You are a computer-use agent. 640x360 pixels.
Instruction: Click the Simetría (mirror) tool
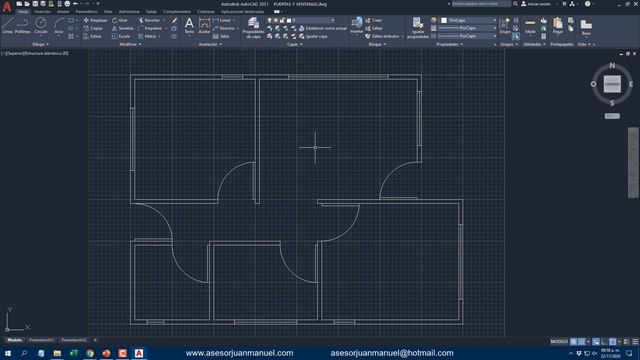pos(123,28)
